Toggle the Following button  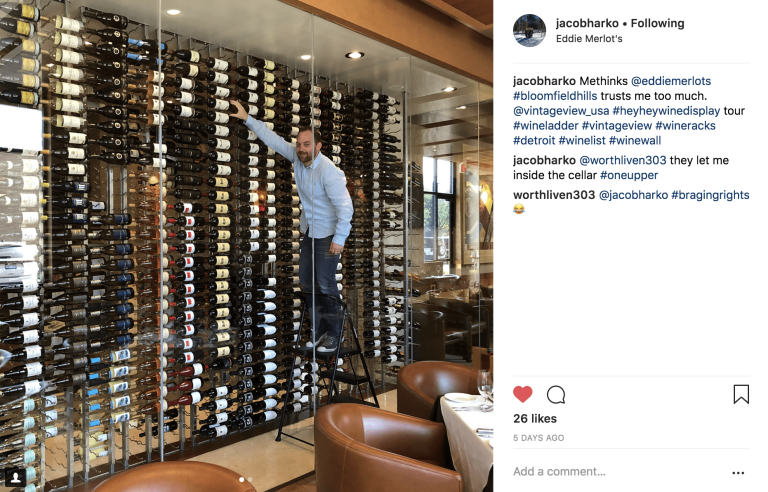point(657,23)
